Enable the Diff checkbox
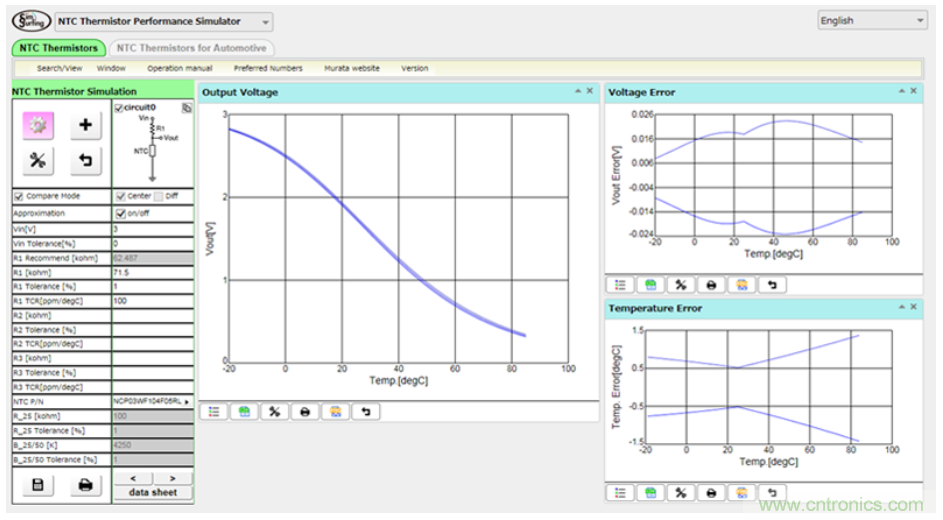The image size is (943, 520). pyautogui.click(x=159, y=196)
